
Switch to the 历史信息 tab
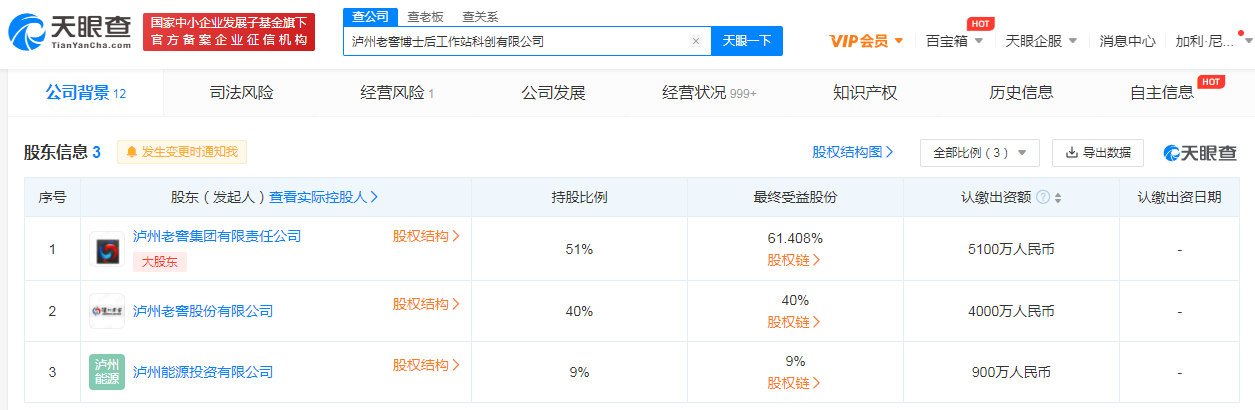point(1021,93)
